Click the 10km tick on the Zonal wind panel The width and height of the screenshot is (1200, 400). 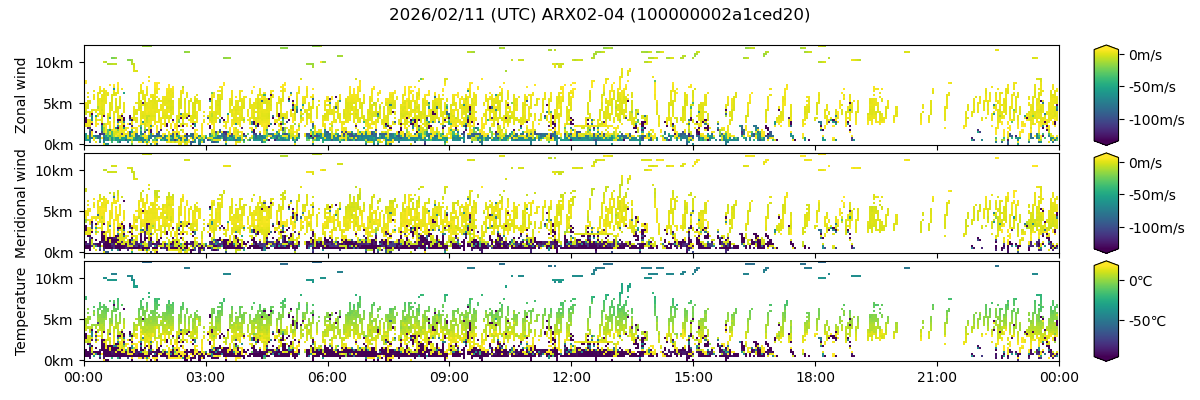(59, 62)
